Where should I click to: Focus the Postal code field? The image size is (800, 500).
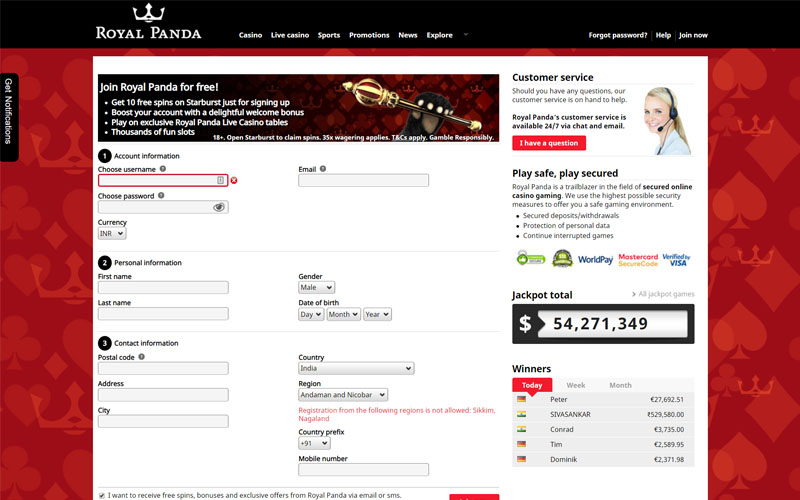click(163, 368)
